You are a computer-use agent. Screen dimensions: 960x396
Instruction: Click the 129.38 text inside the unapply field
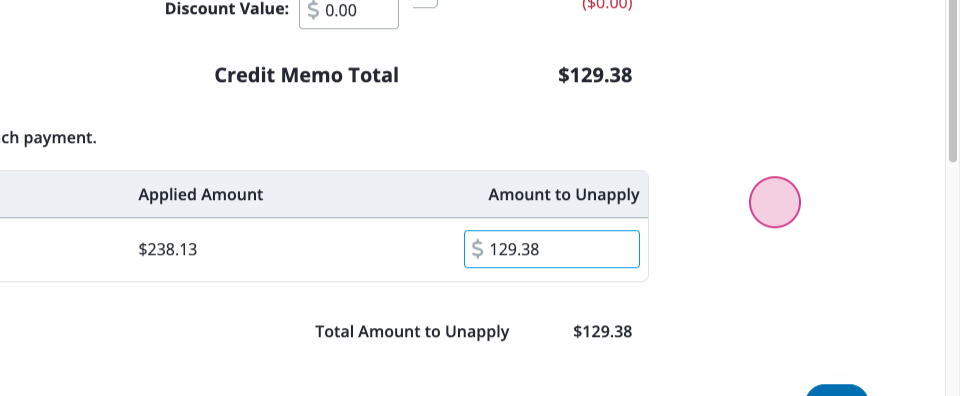pyautogui.click(x=514, y=250)
